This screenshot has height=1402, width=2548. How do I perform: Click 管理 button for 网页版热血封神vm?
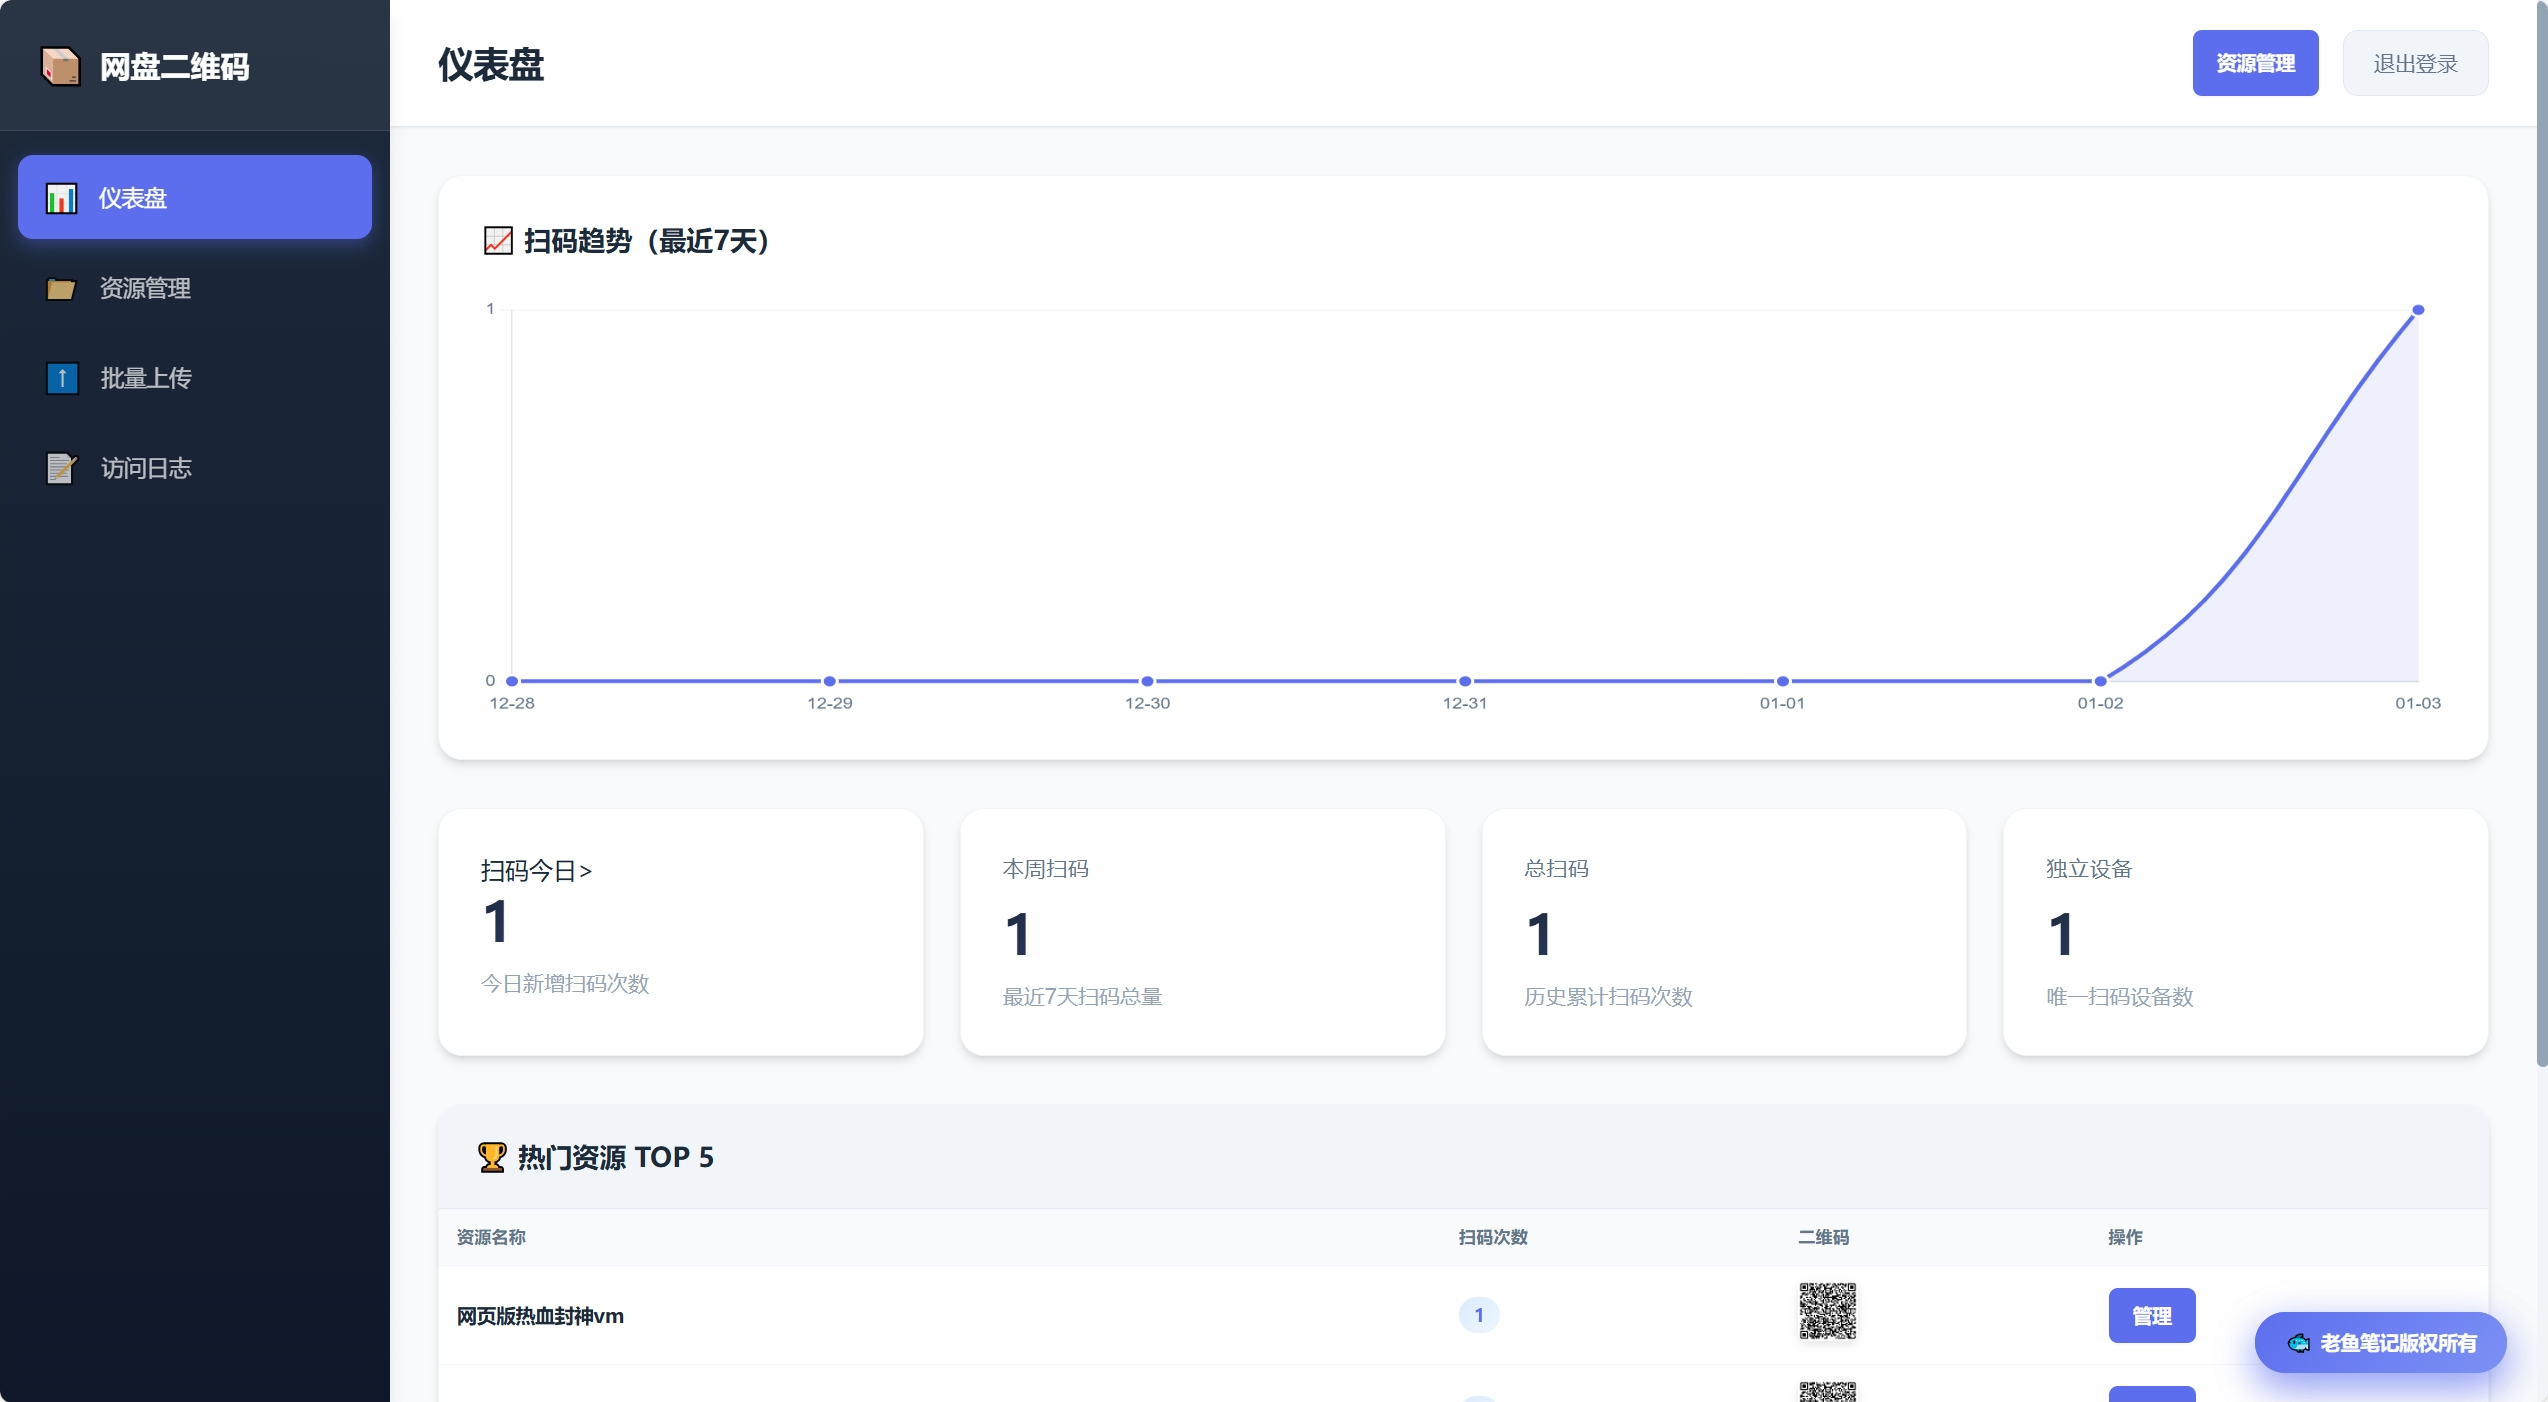2151,1315
